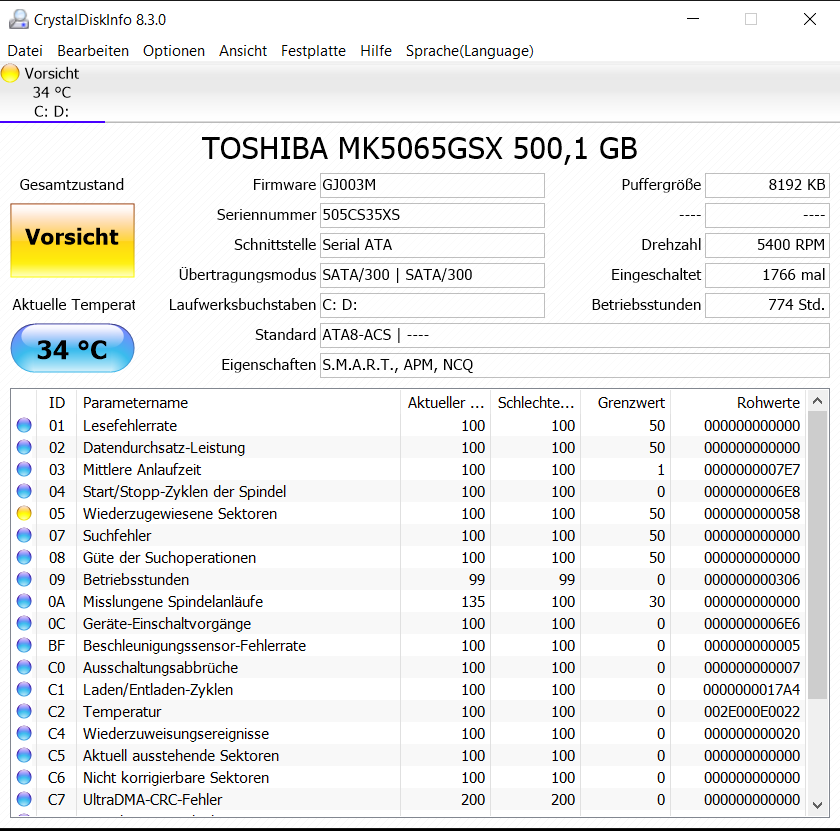Minimize the CrystalDiskInfo window
Image resolution: width=840 pixels, height=831 pixels.
coord(693,19)
